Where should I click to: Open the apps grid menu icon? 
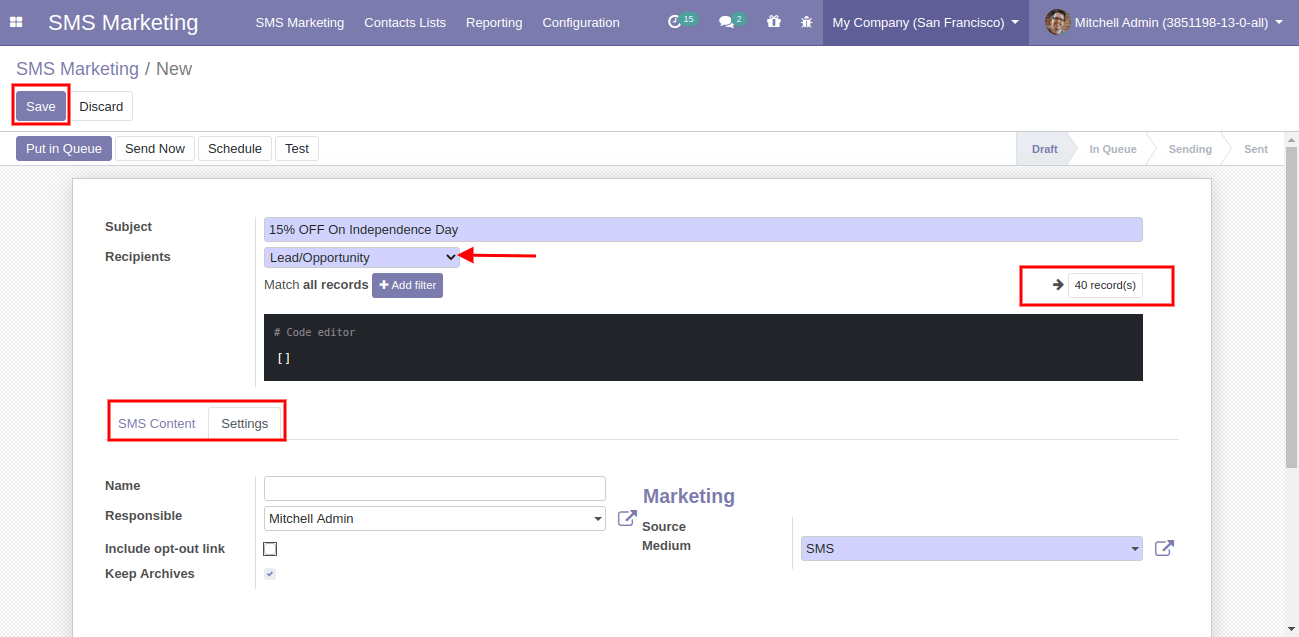pyautogui.click(x=16, y=22)
